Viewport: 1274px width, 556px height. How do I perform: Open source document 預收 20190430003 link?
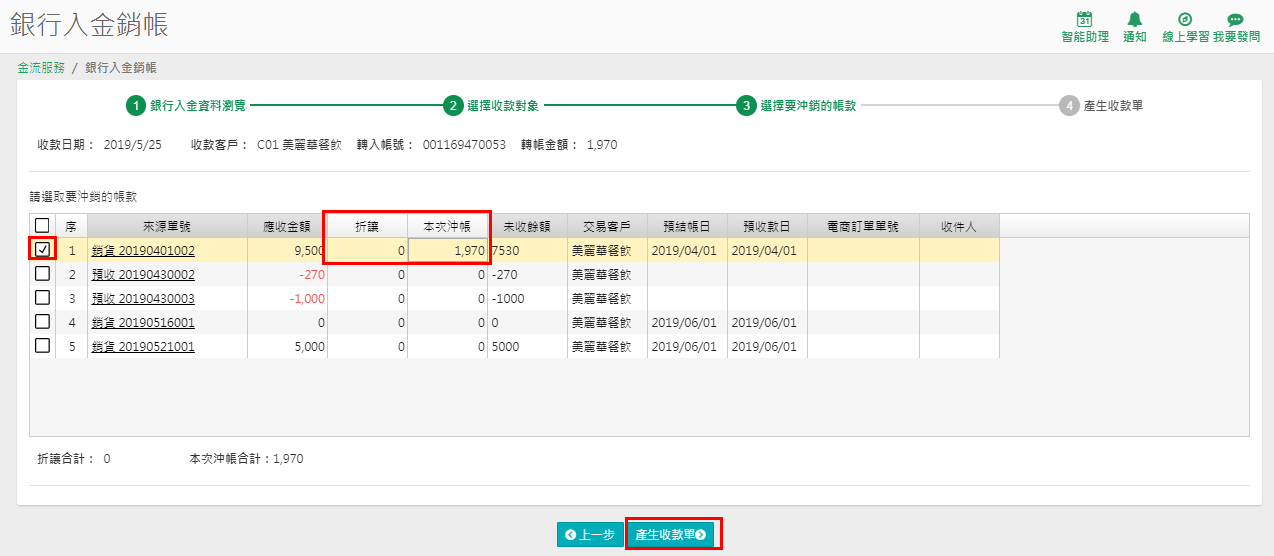[x=143, y=299]
